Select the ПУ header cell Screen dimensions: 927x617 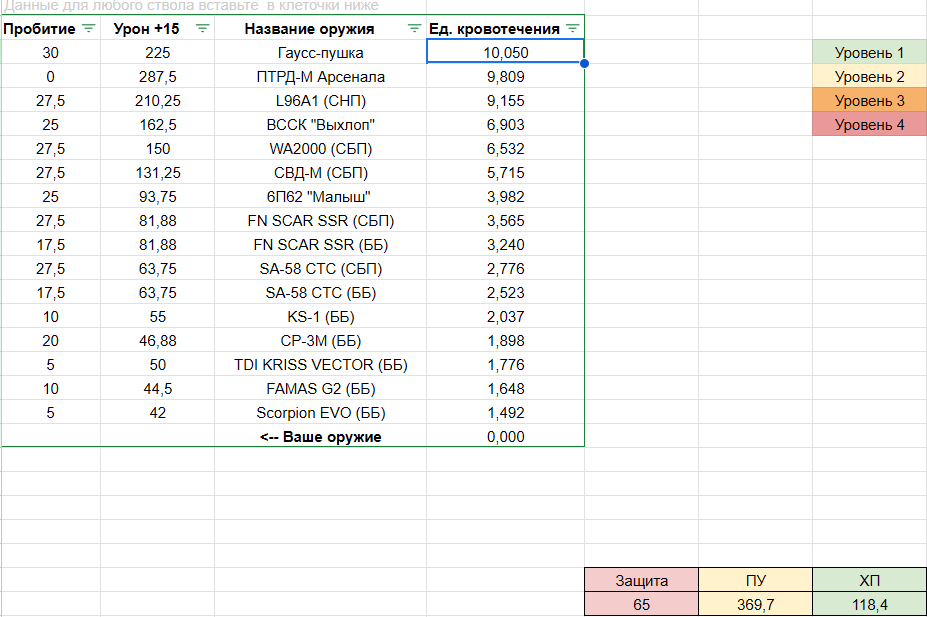tap(756, 580)
